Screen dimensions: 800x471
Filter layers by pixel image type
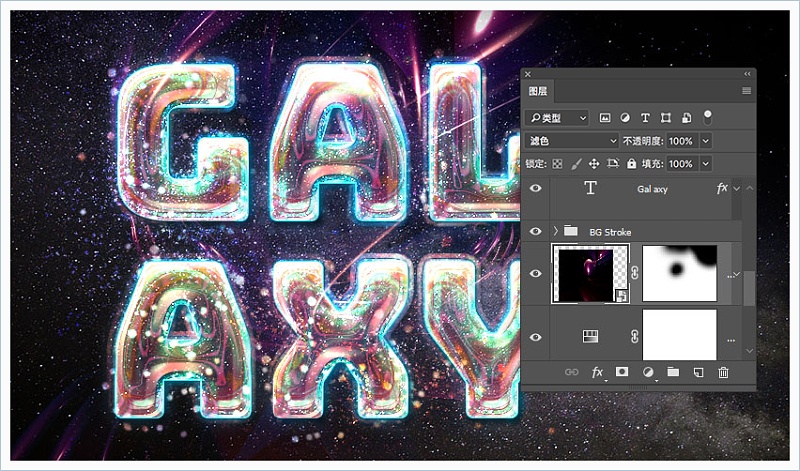[x=605, y=118]
